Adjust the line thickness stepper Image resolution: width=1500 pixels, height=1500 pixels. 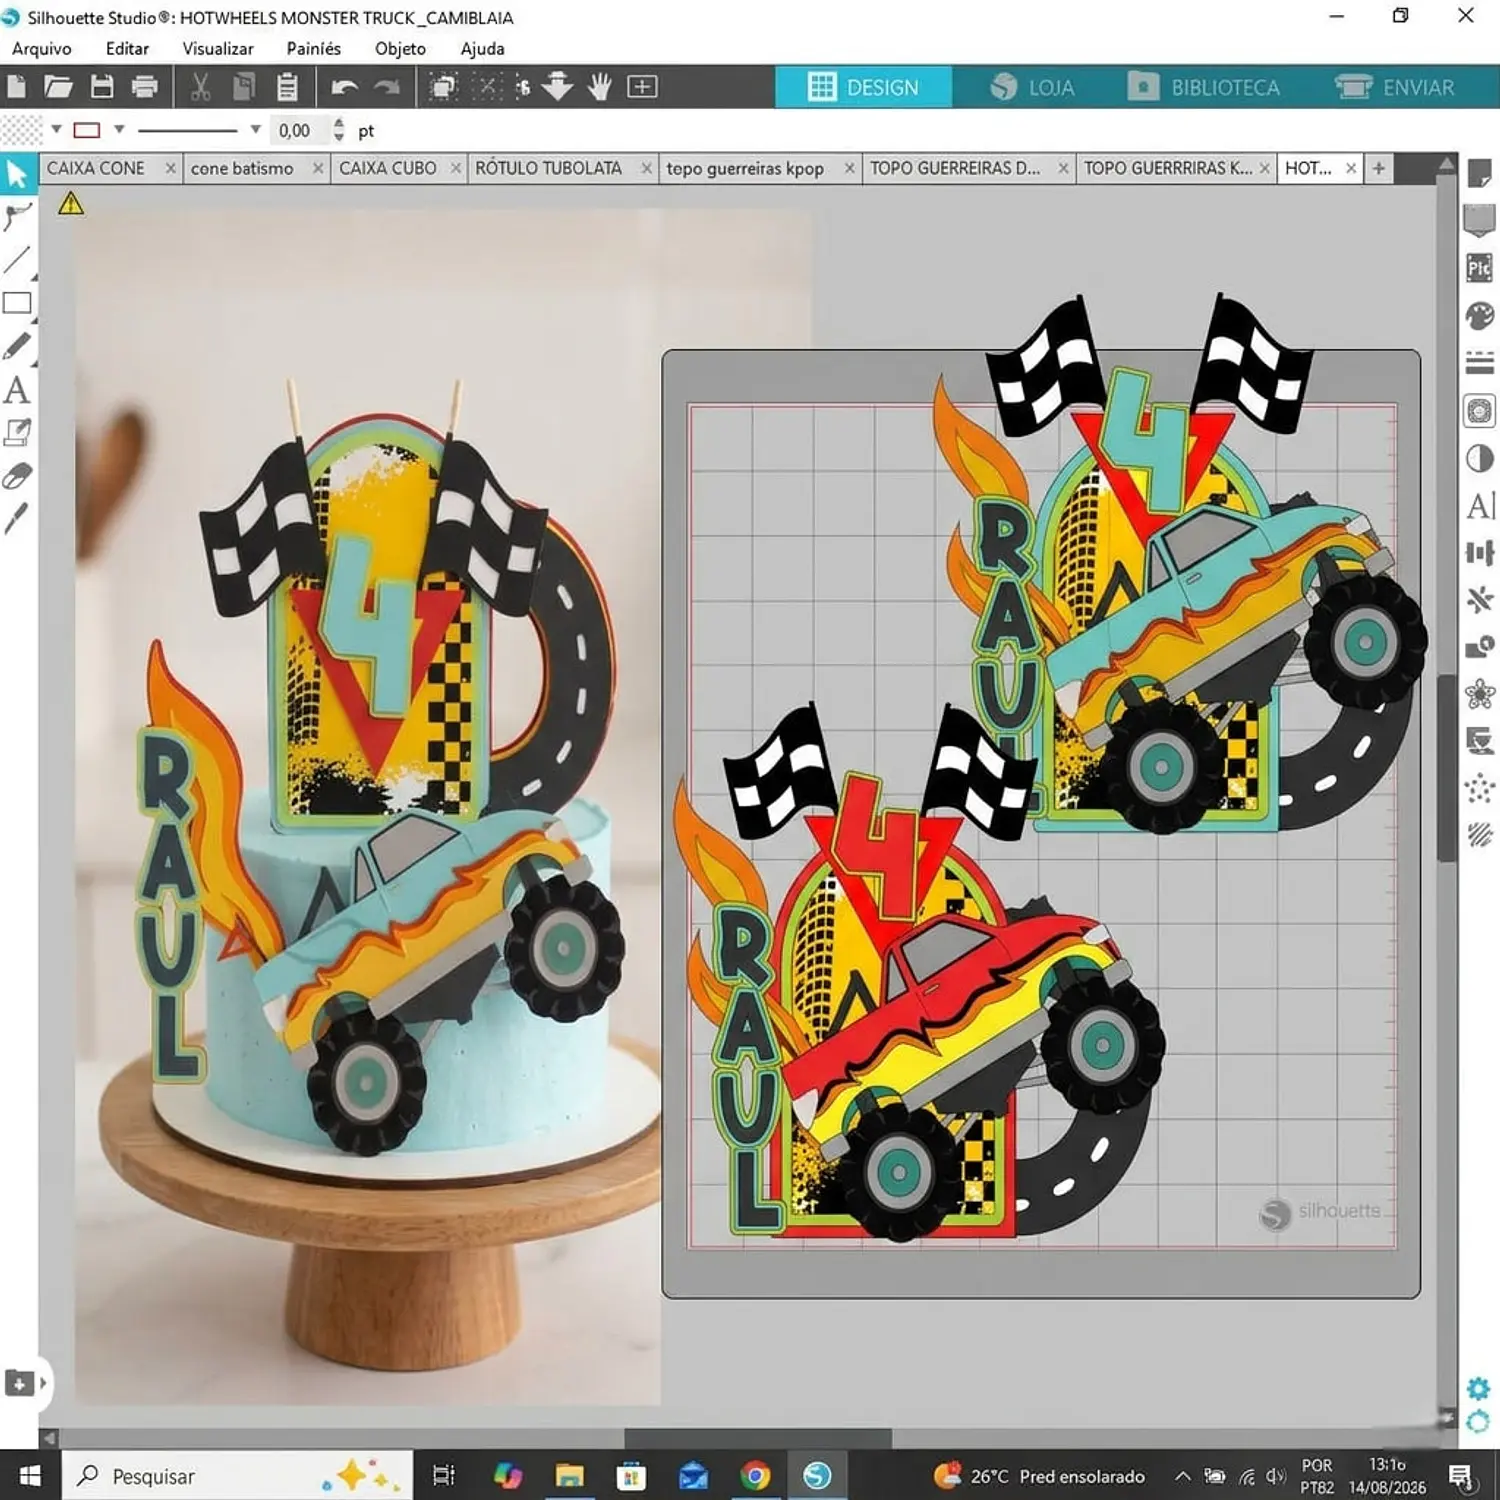pos(338,130)
